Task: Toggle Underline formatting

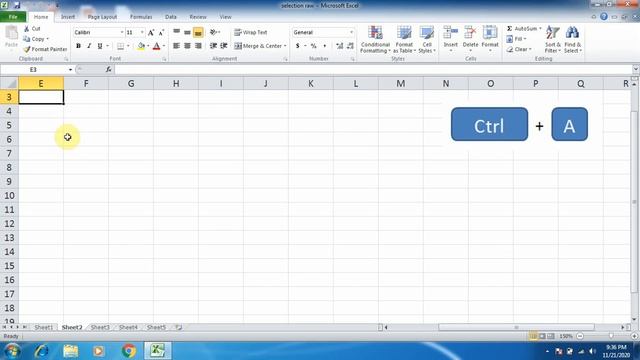Action: [x=100, y=46]
